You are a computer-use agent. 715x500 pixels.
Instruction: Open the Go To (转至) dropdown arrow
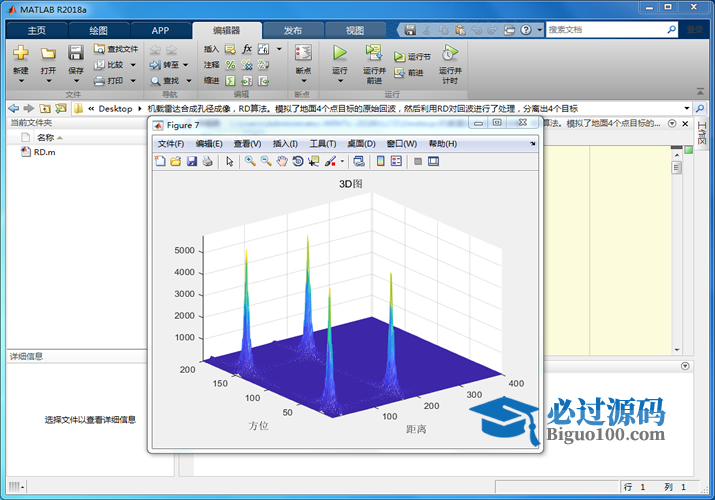186,65
